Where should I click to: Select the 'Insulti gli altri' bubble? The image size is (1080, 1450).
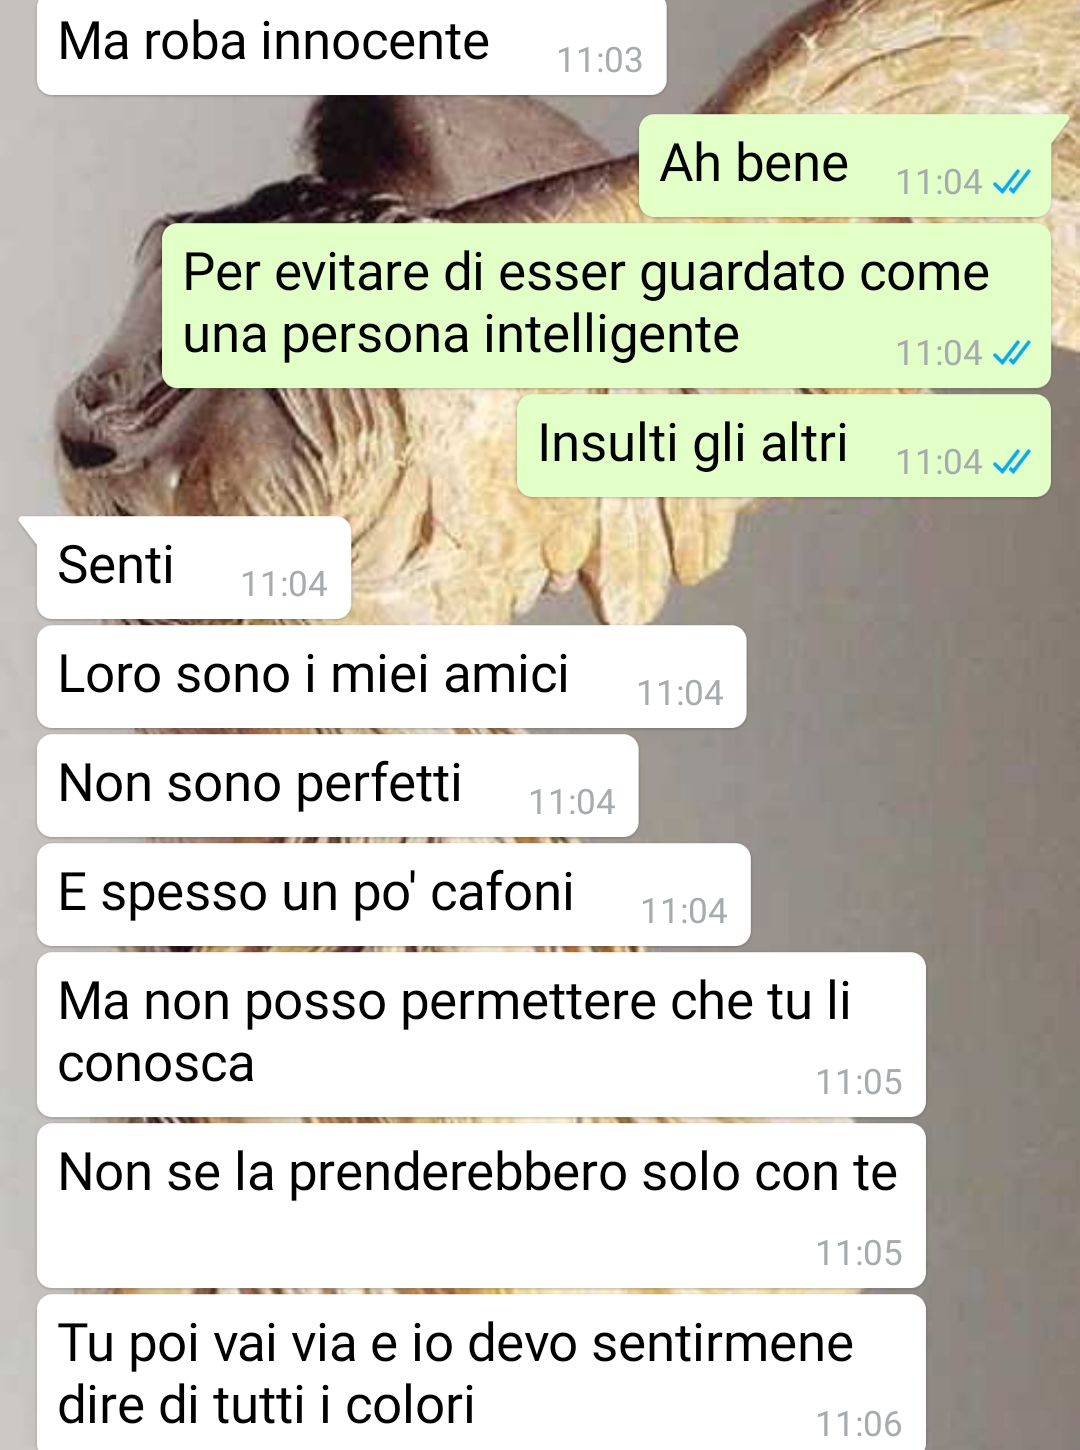[x=784, y=446]
